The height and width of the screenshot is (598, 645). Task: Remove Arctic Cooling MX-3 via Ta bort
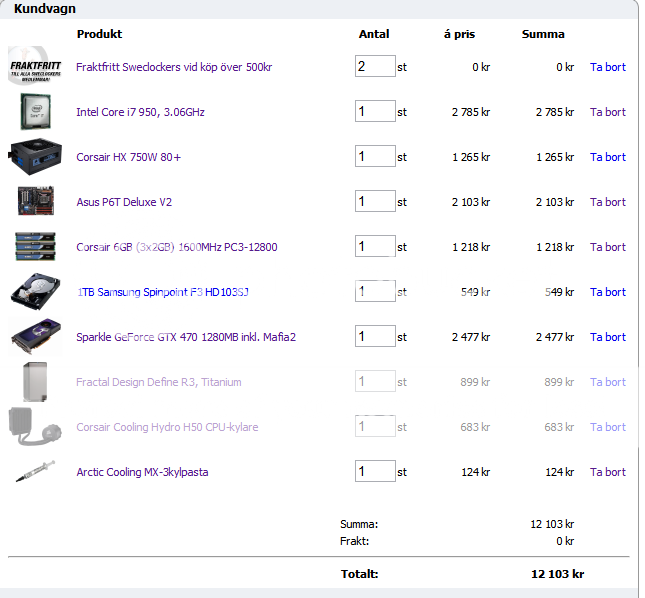pos(607,472)
